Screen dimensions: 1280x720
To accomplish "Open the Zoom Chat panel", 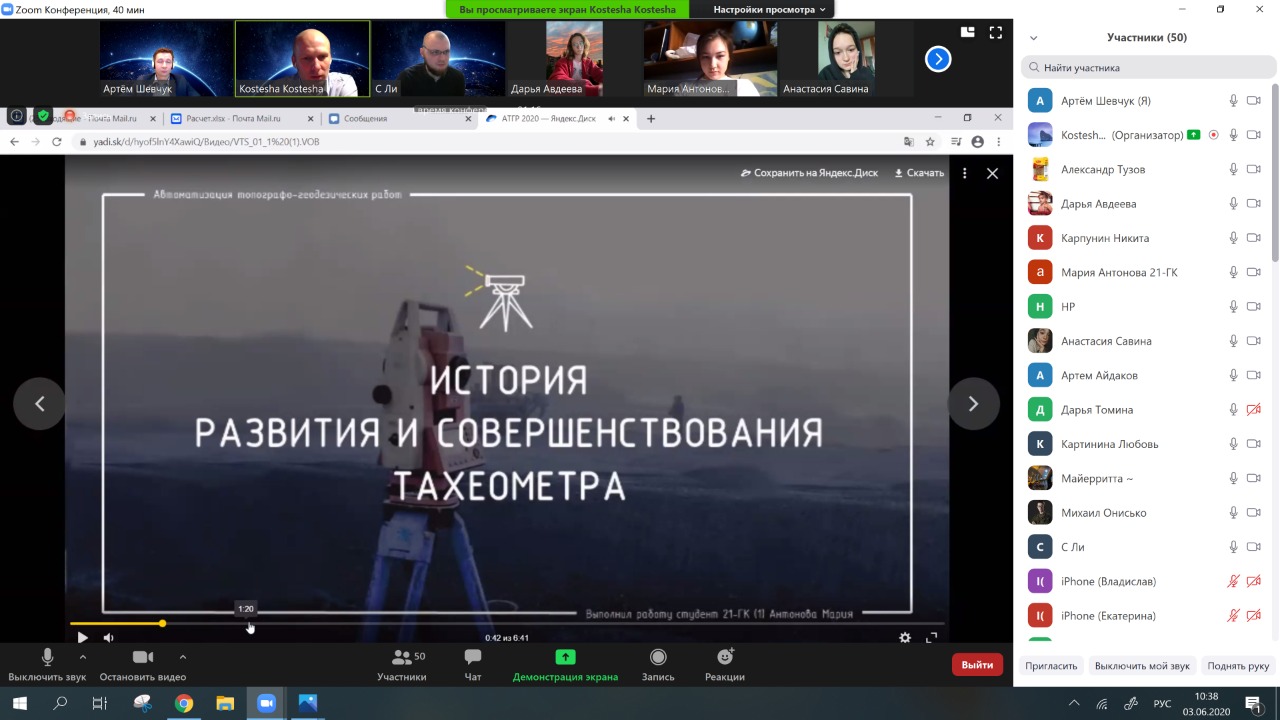I will [473, 665].
